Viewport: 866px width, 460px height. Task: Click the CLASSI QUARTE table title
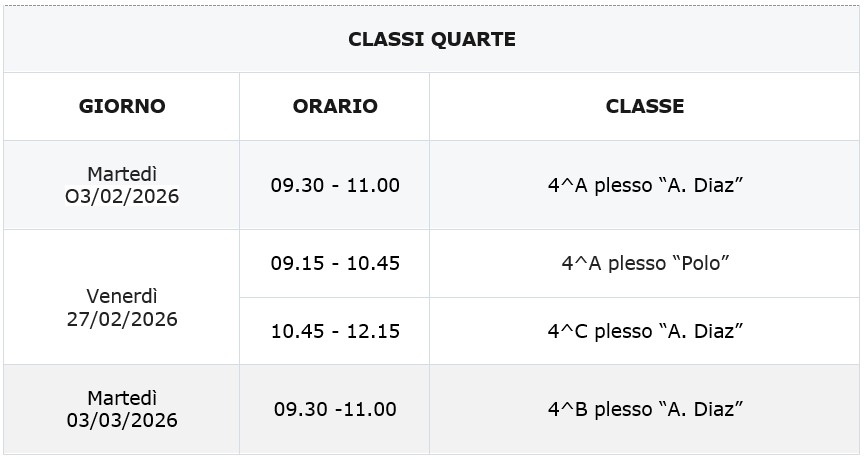coord(432,40)
